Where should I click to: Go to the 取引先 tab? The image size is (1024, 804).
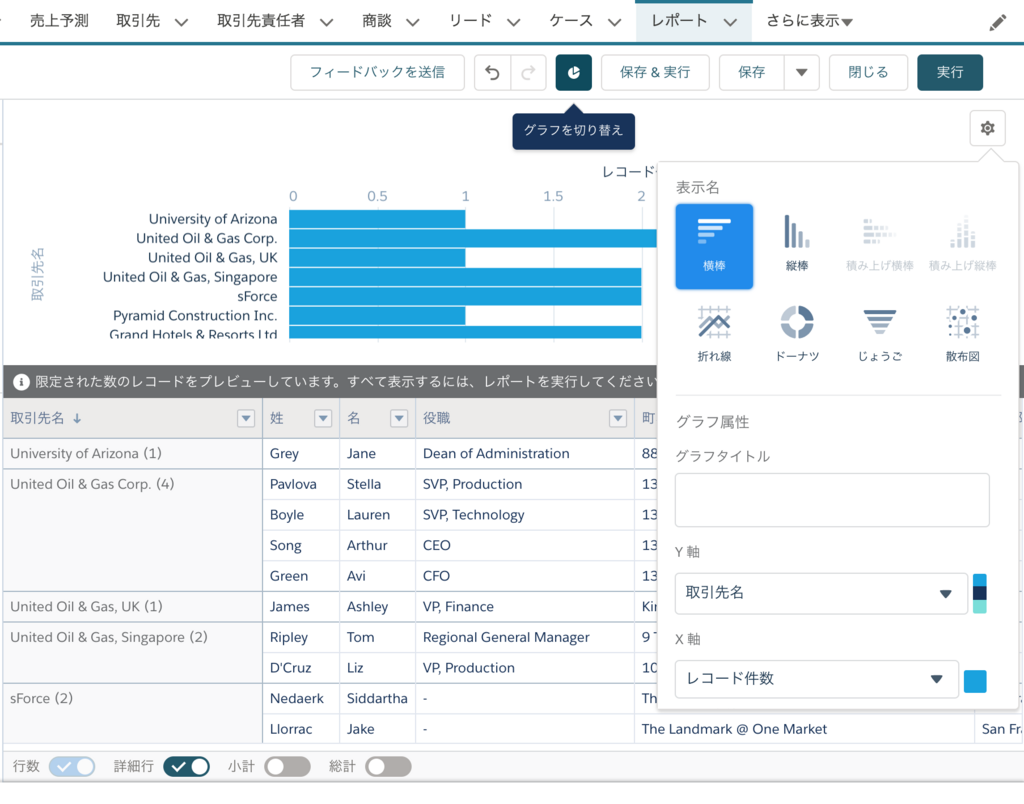[x=138, y=21]
